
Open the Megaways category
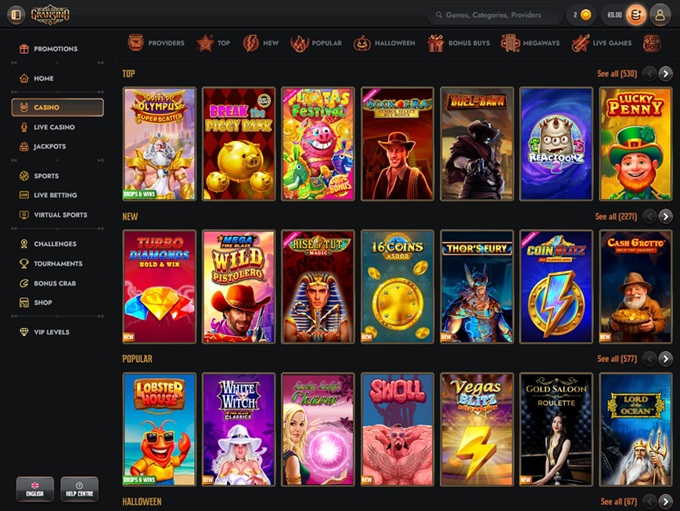pyautogui.click(x=531, y=43)
